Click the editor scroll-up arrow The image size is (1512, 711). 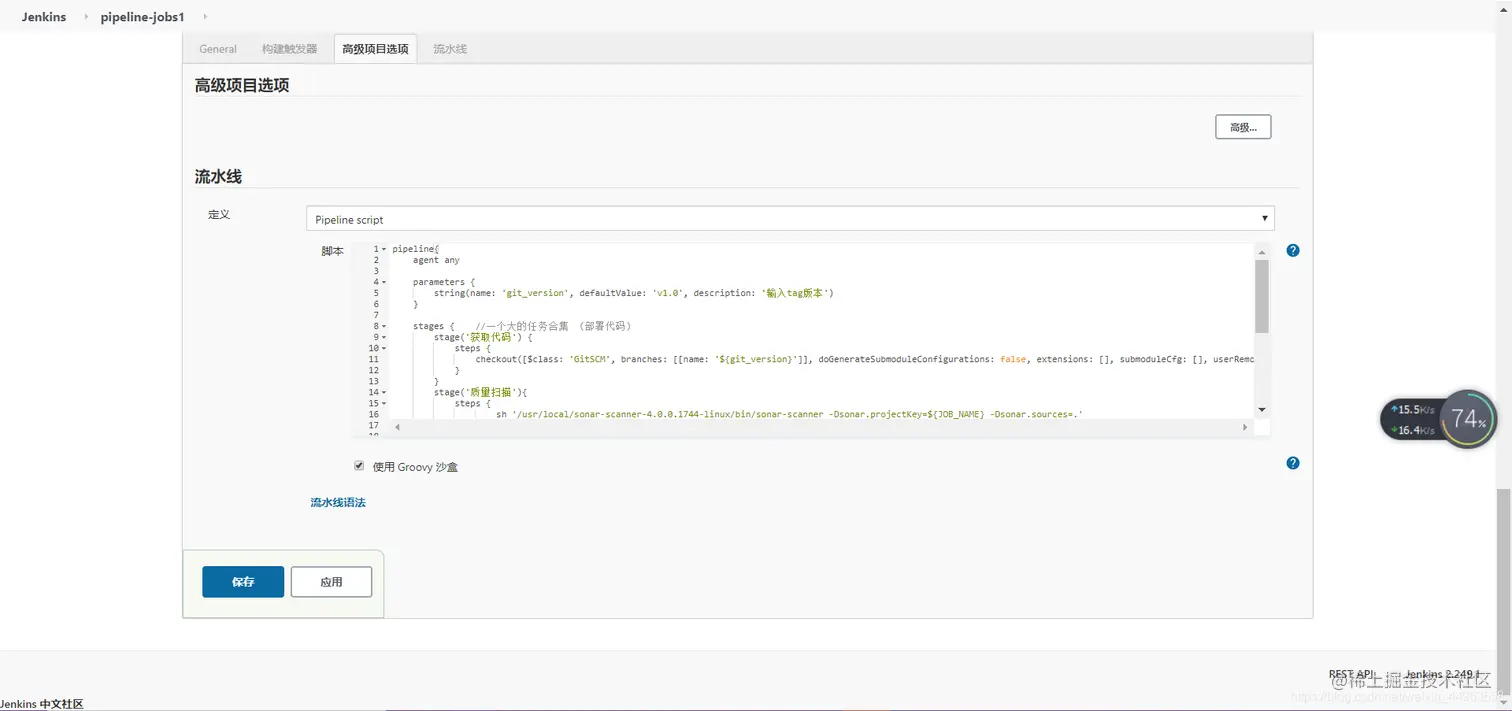pos(1262,252)
